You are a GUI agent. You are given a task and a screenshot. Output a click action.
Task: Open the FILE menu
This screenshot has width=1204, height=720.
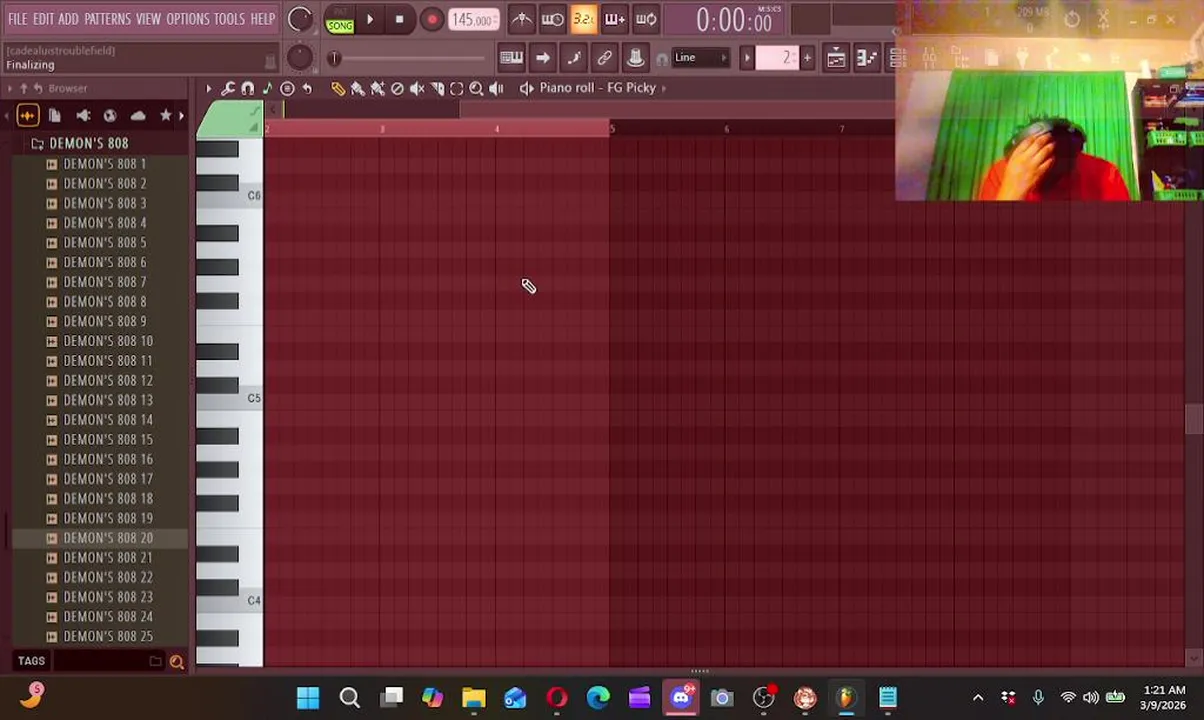(18, 19)
